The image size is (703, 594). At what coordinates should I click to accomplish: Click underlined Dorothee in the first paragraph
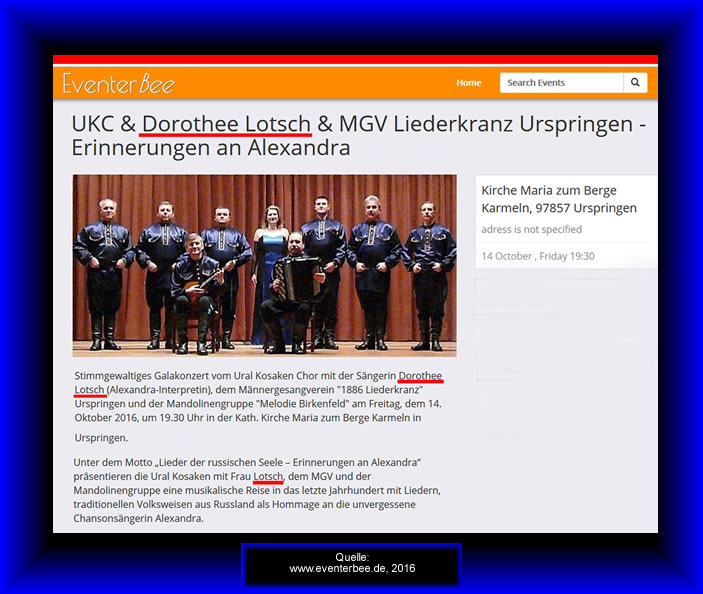pyautogui.click(x=420, y=376)
